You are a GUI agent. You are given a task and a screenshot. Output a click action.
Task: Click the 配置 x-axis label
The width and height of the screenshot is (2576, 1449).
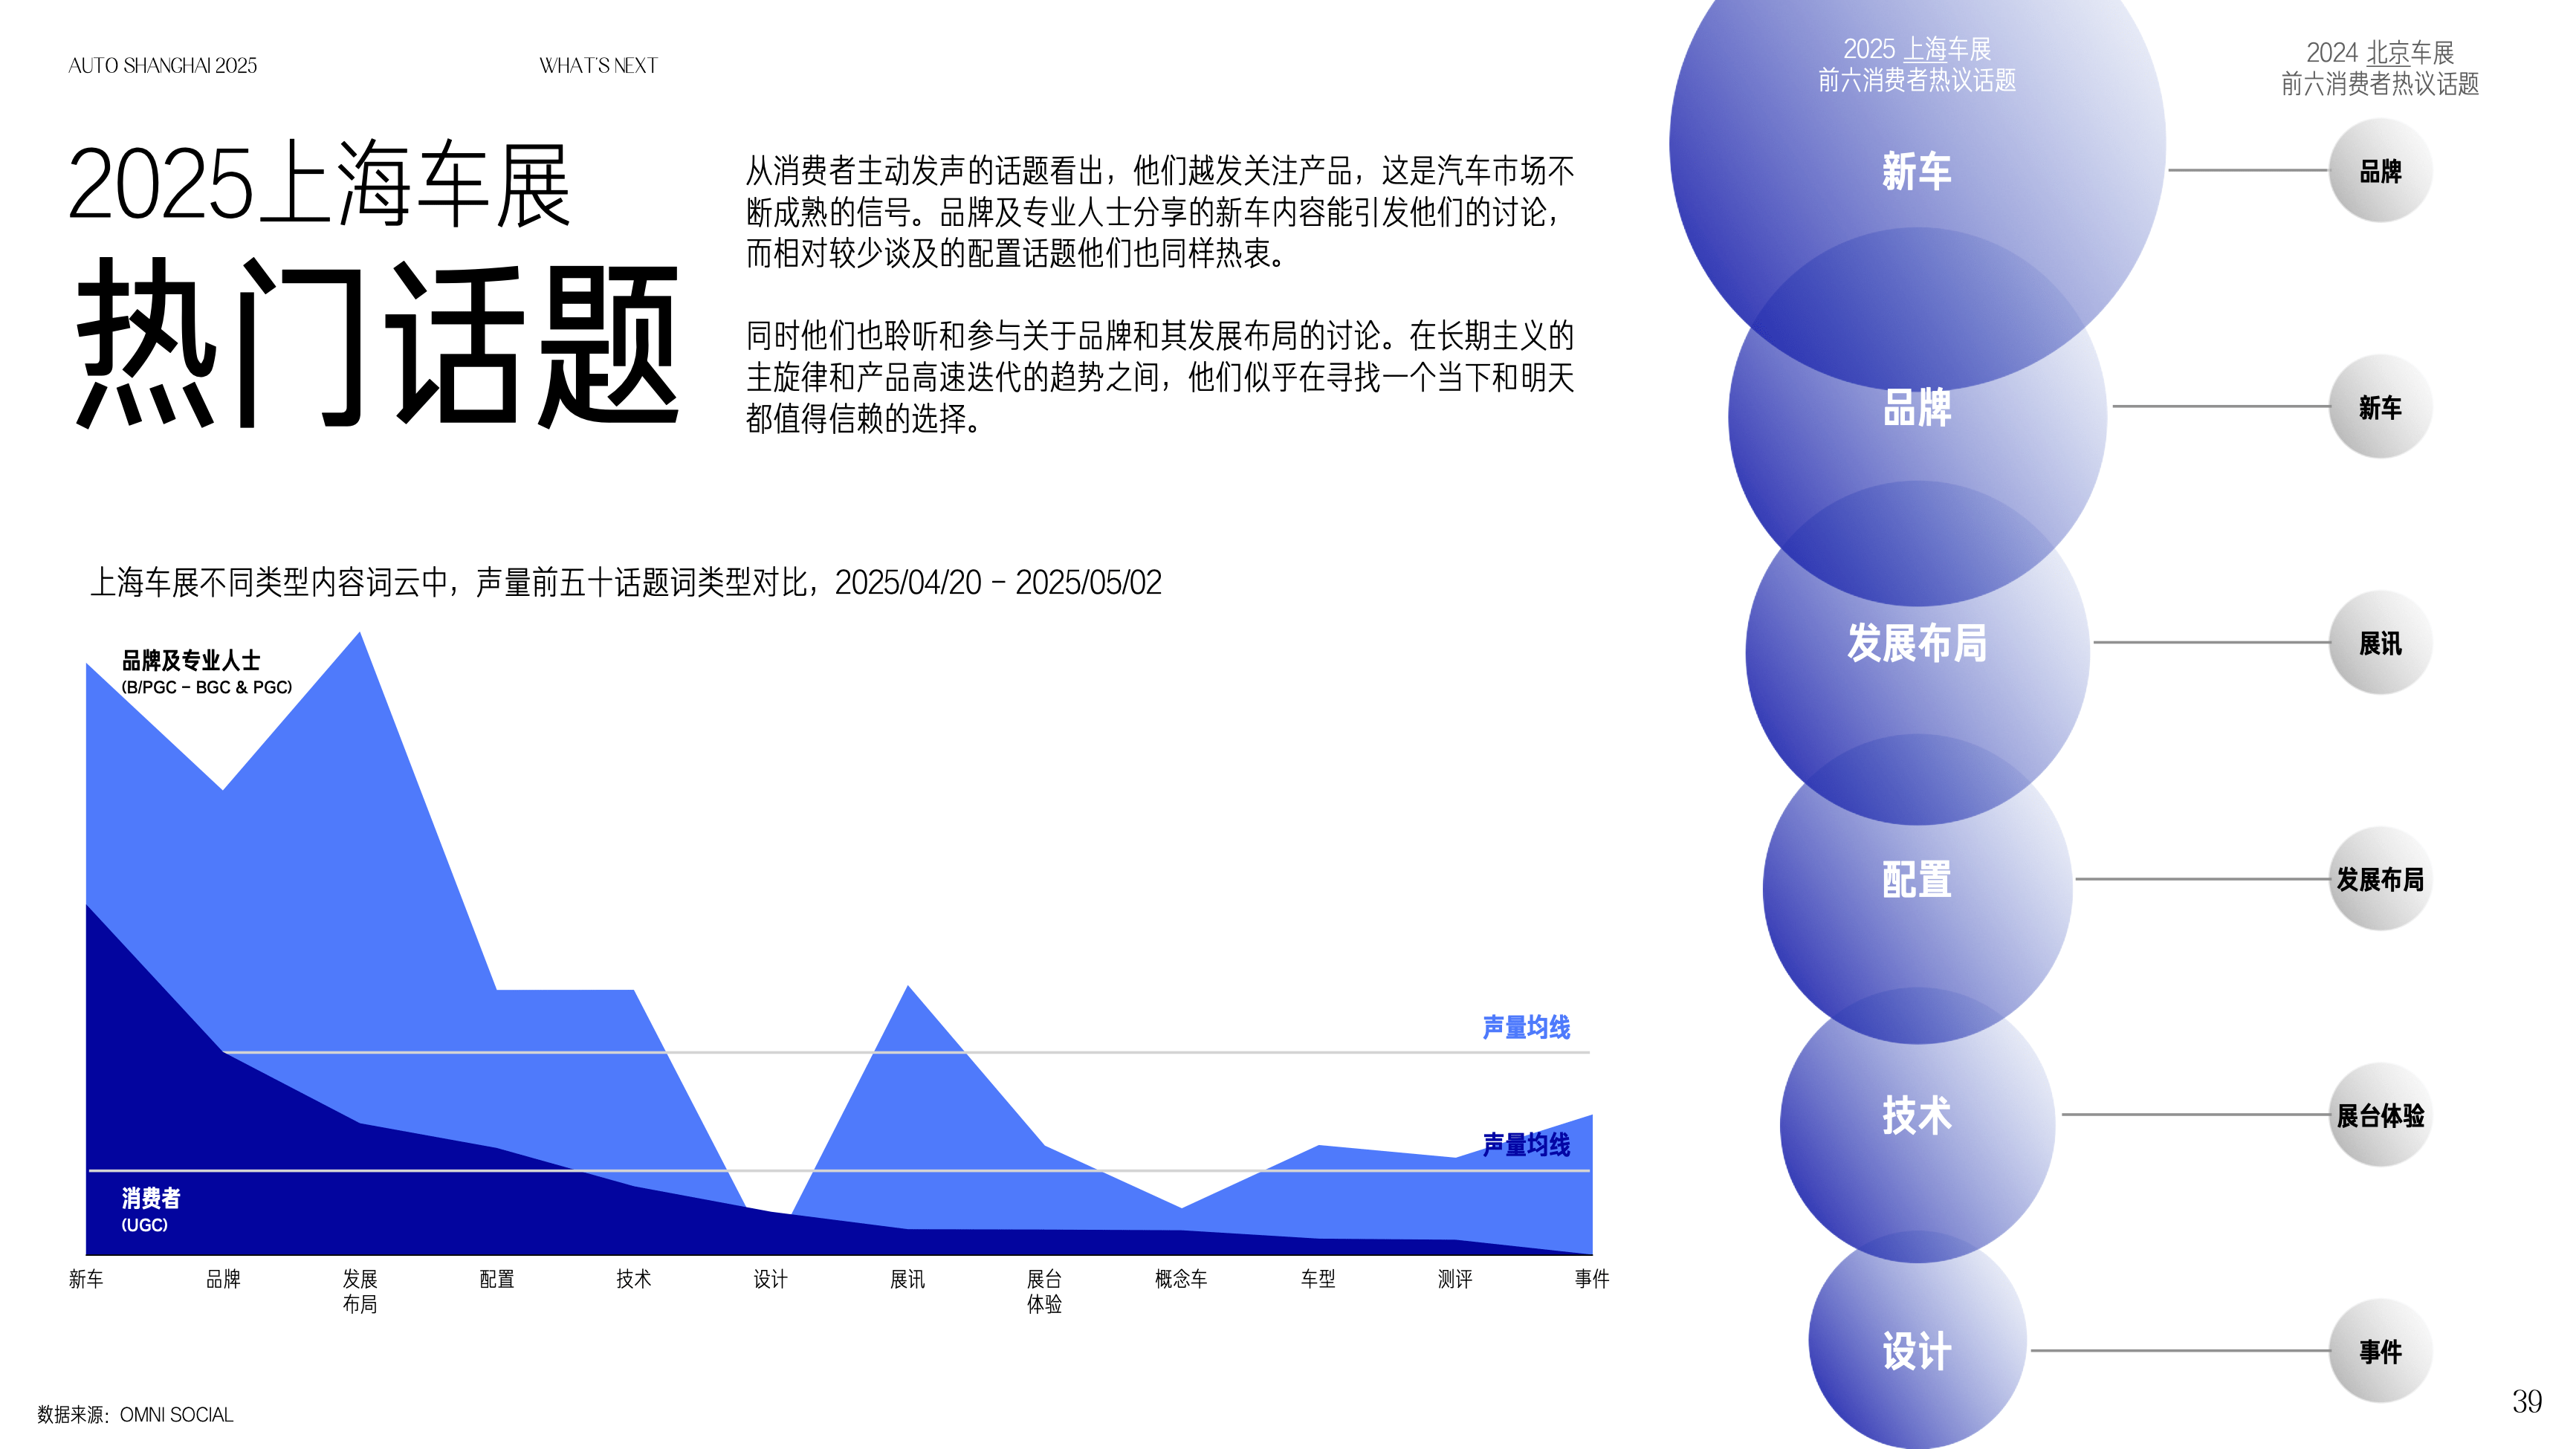point(497,1279)
